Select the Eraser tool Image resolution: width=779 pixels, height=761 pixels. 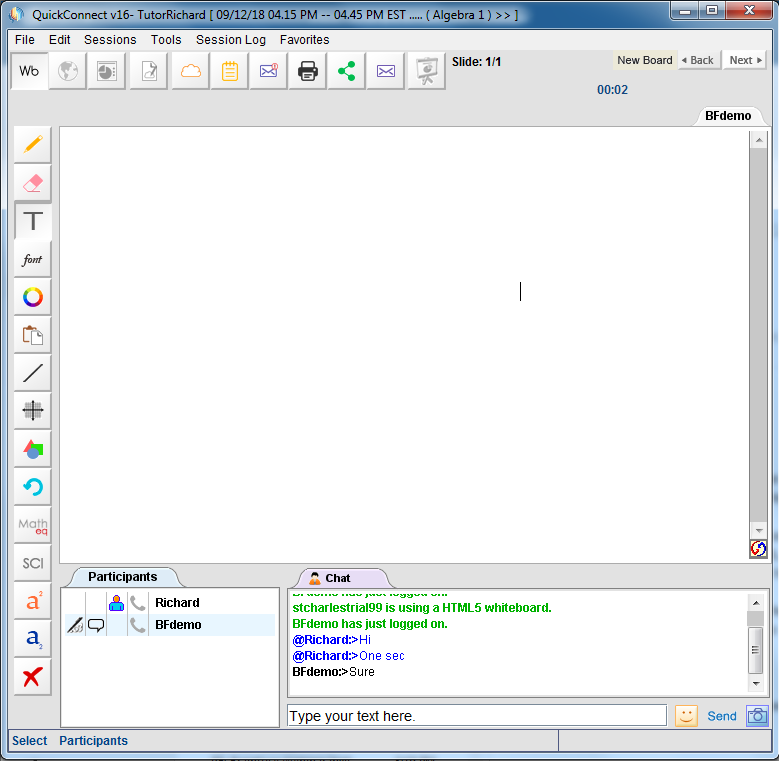point(33,183)
